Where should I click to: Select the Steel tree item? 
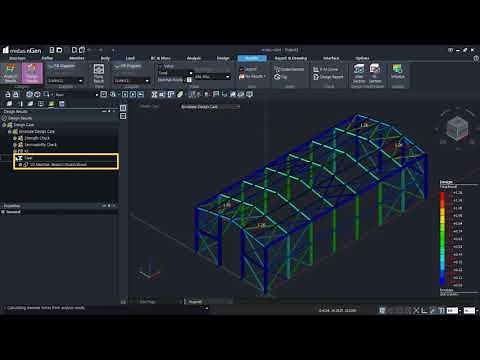point(28,158)
